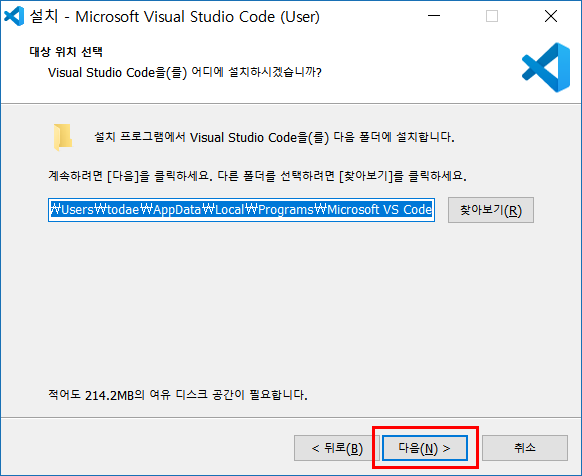Click the 'Visual Studio Code을(를) 어디에 설치하시겠습니까?' text
Viewport: 582px width, 476px height.
[184, 72]
